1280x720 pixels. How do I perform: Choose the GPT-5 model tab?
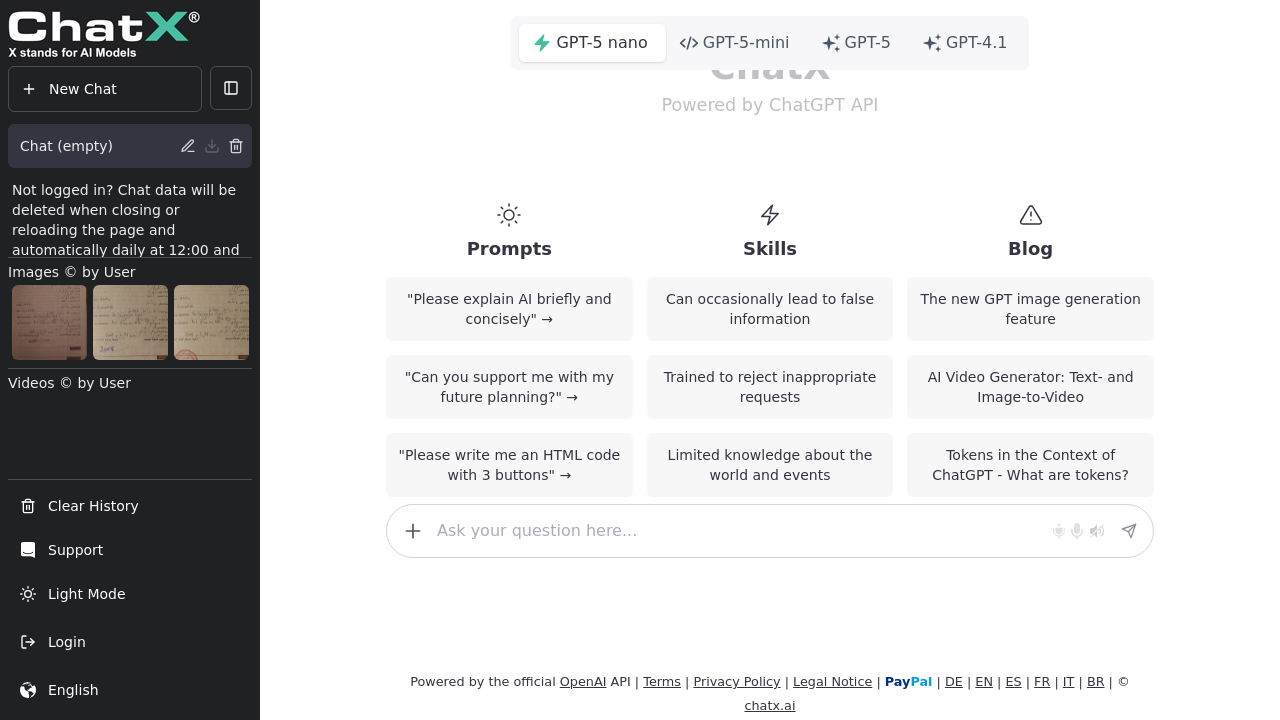coord(856,43)
